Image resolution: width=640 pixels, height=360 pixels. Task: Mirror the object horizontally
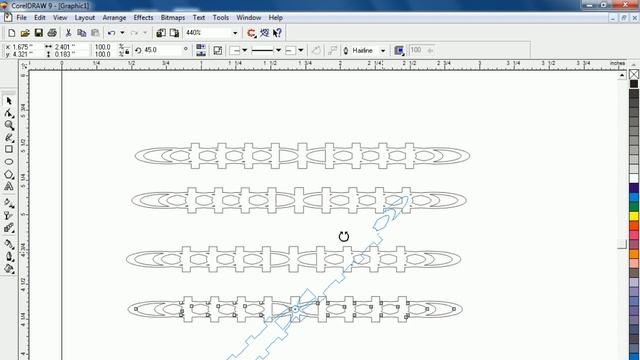click(200, 47)
